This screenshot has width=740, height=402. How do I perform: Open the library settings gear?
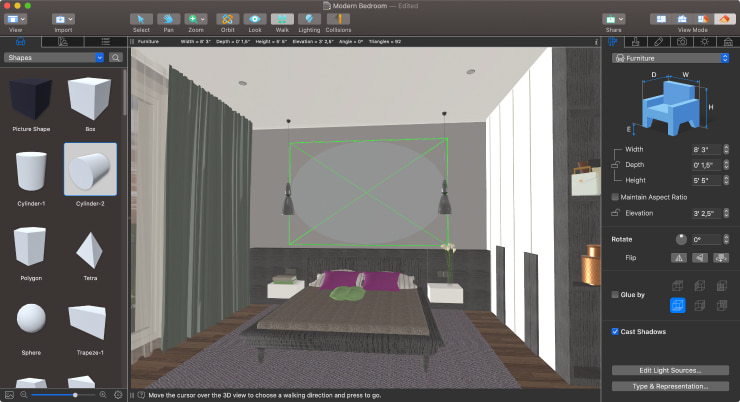tap(118, 394)
